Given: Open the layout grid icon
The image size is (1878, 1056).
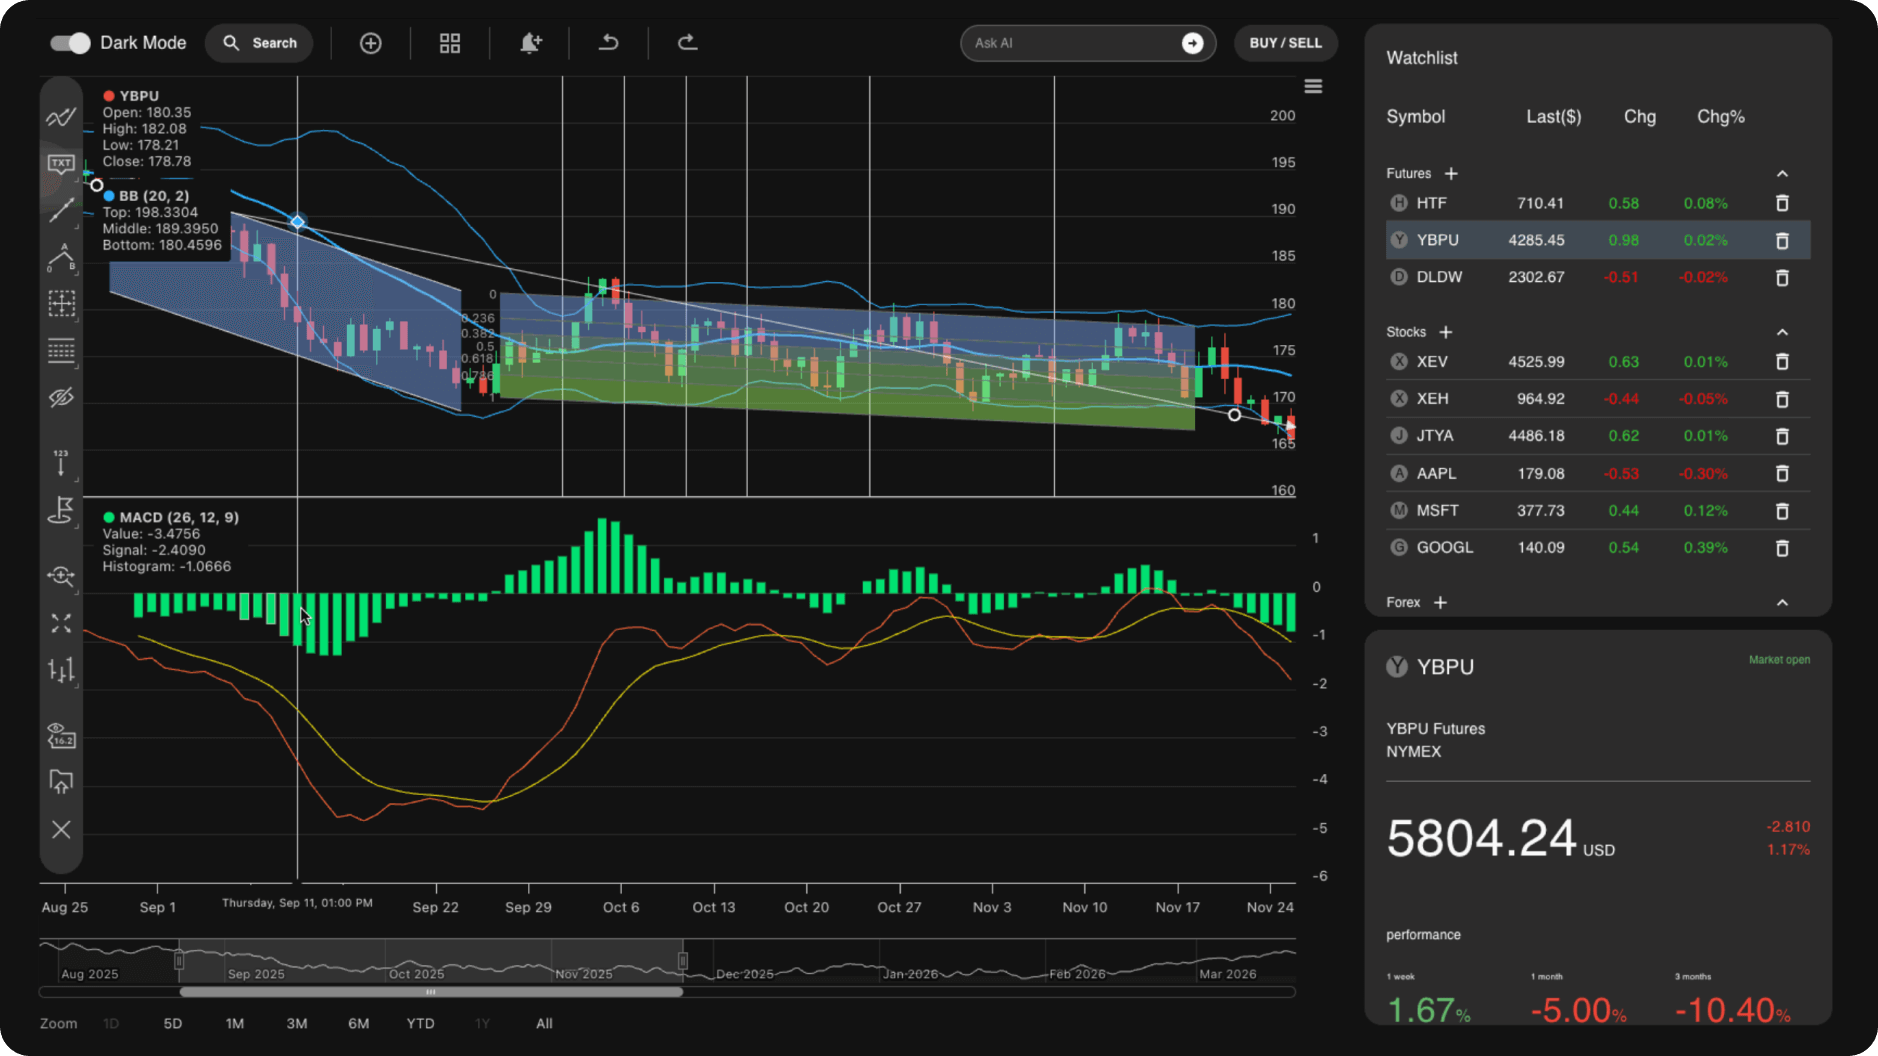Looking at the screenshot, I should click(x=449, y=43).
